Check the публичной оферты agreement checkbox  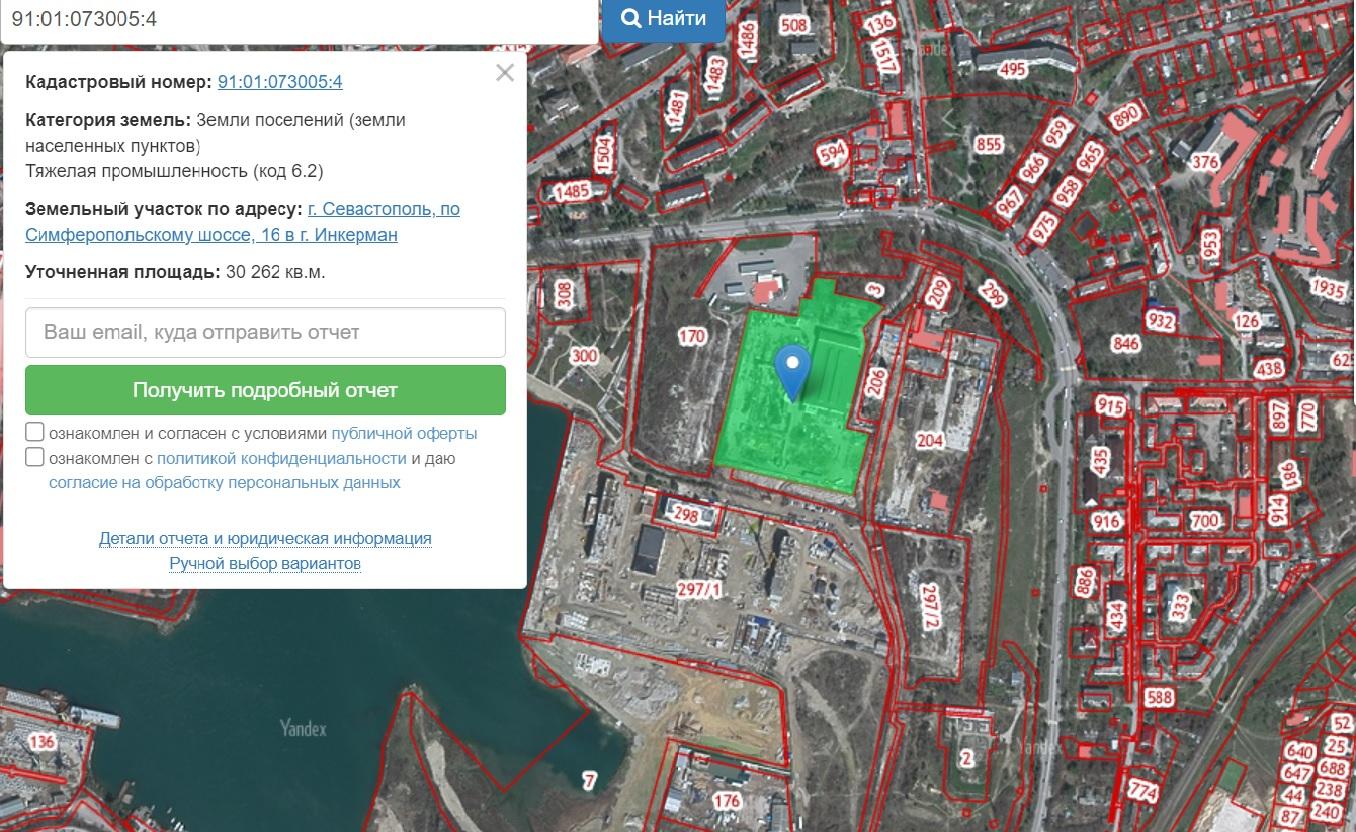click(35, 432)
